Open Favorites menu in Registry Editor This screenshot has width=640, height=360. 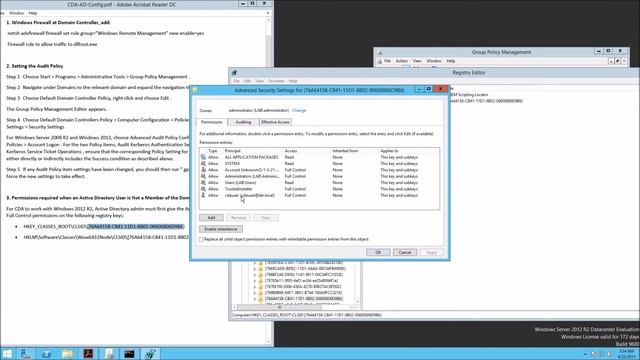pyautogui.click(x=276, y=81)
